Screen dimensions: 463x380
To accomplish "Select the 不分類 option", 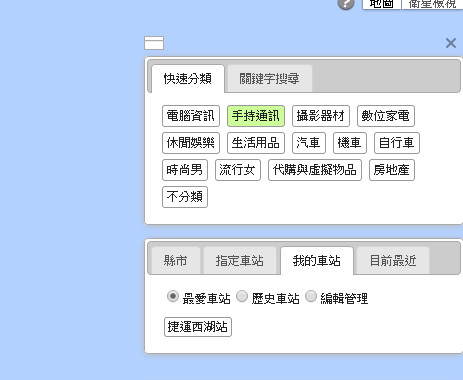I will click(185, 197).
